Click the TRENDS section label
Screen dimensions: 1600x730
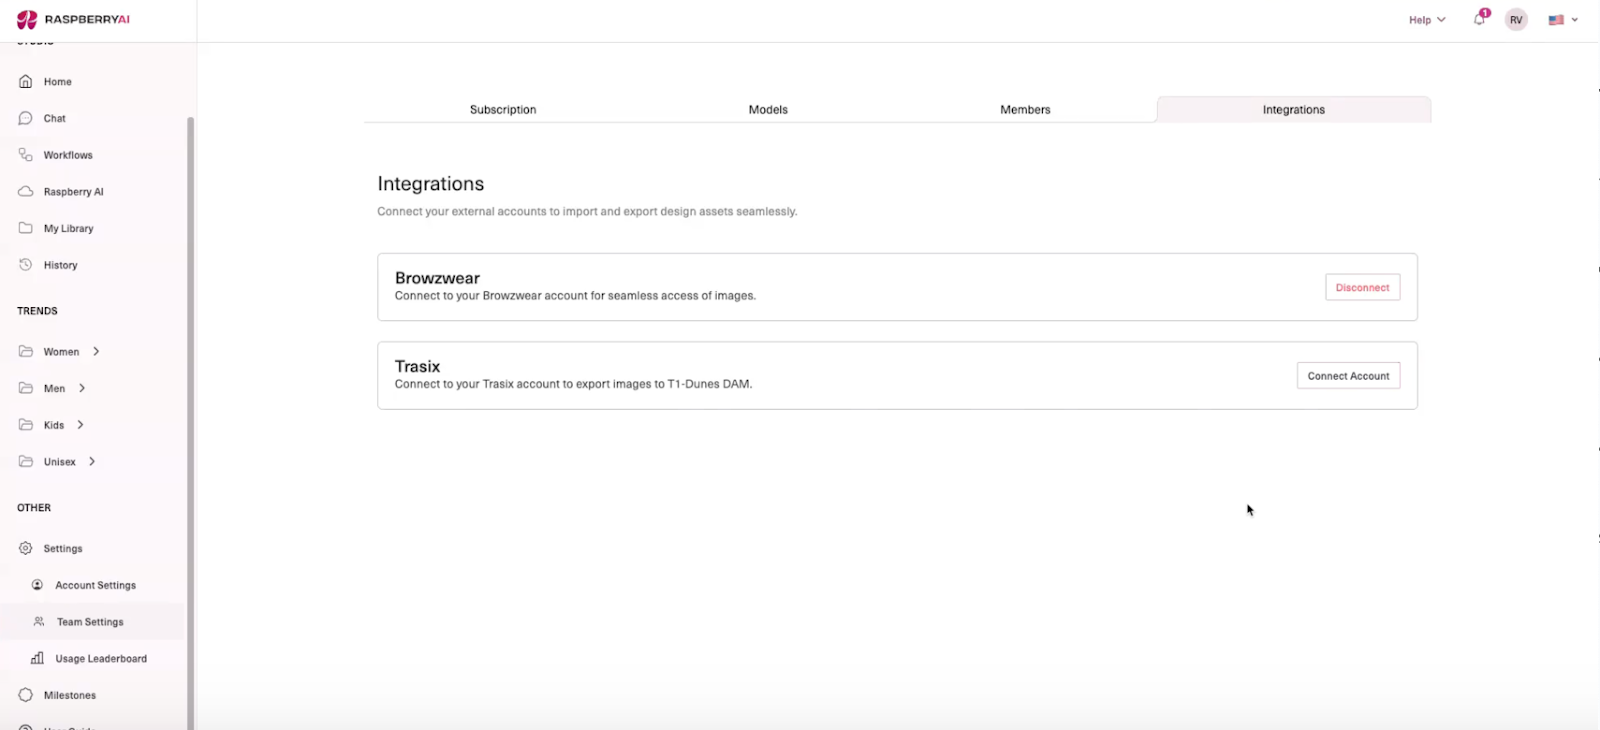pyautogui.click(x=37, y=311)
